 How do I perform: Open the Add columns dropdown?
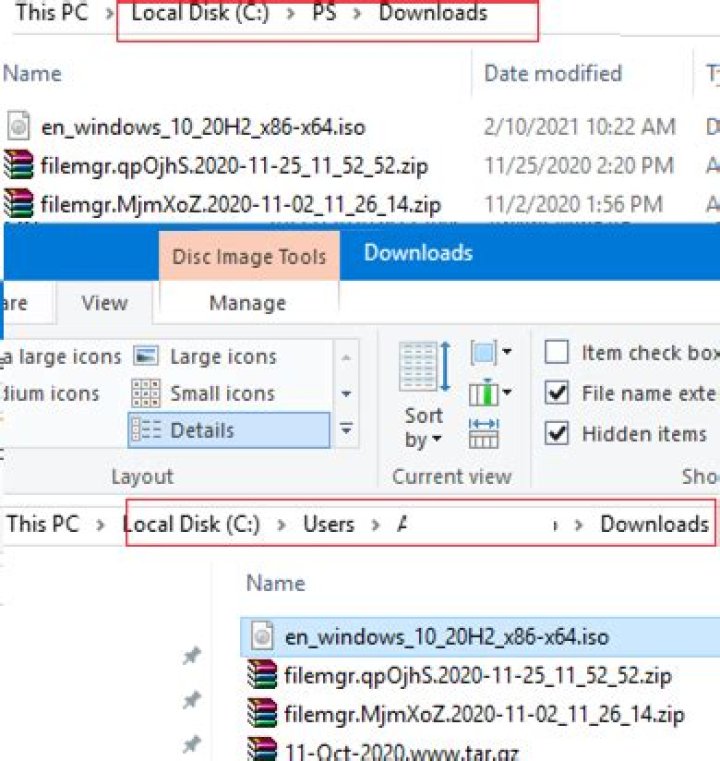(491, 392)
